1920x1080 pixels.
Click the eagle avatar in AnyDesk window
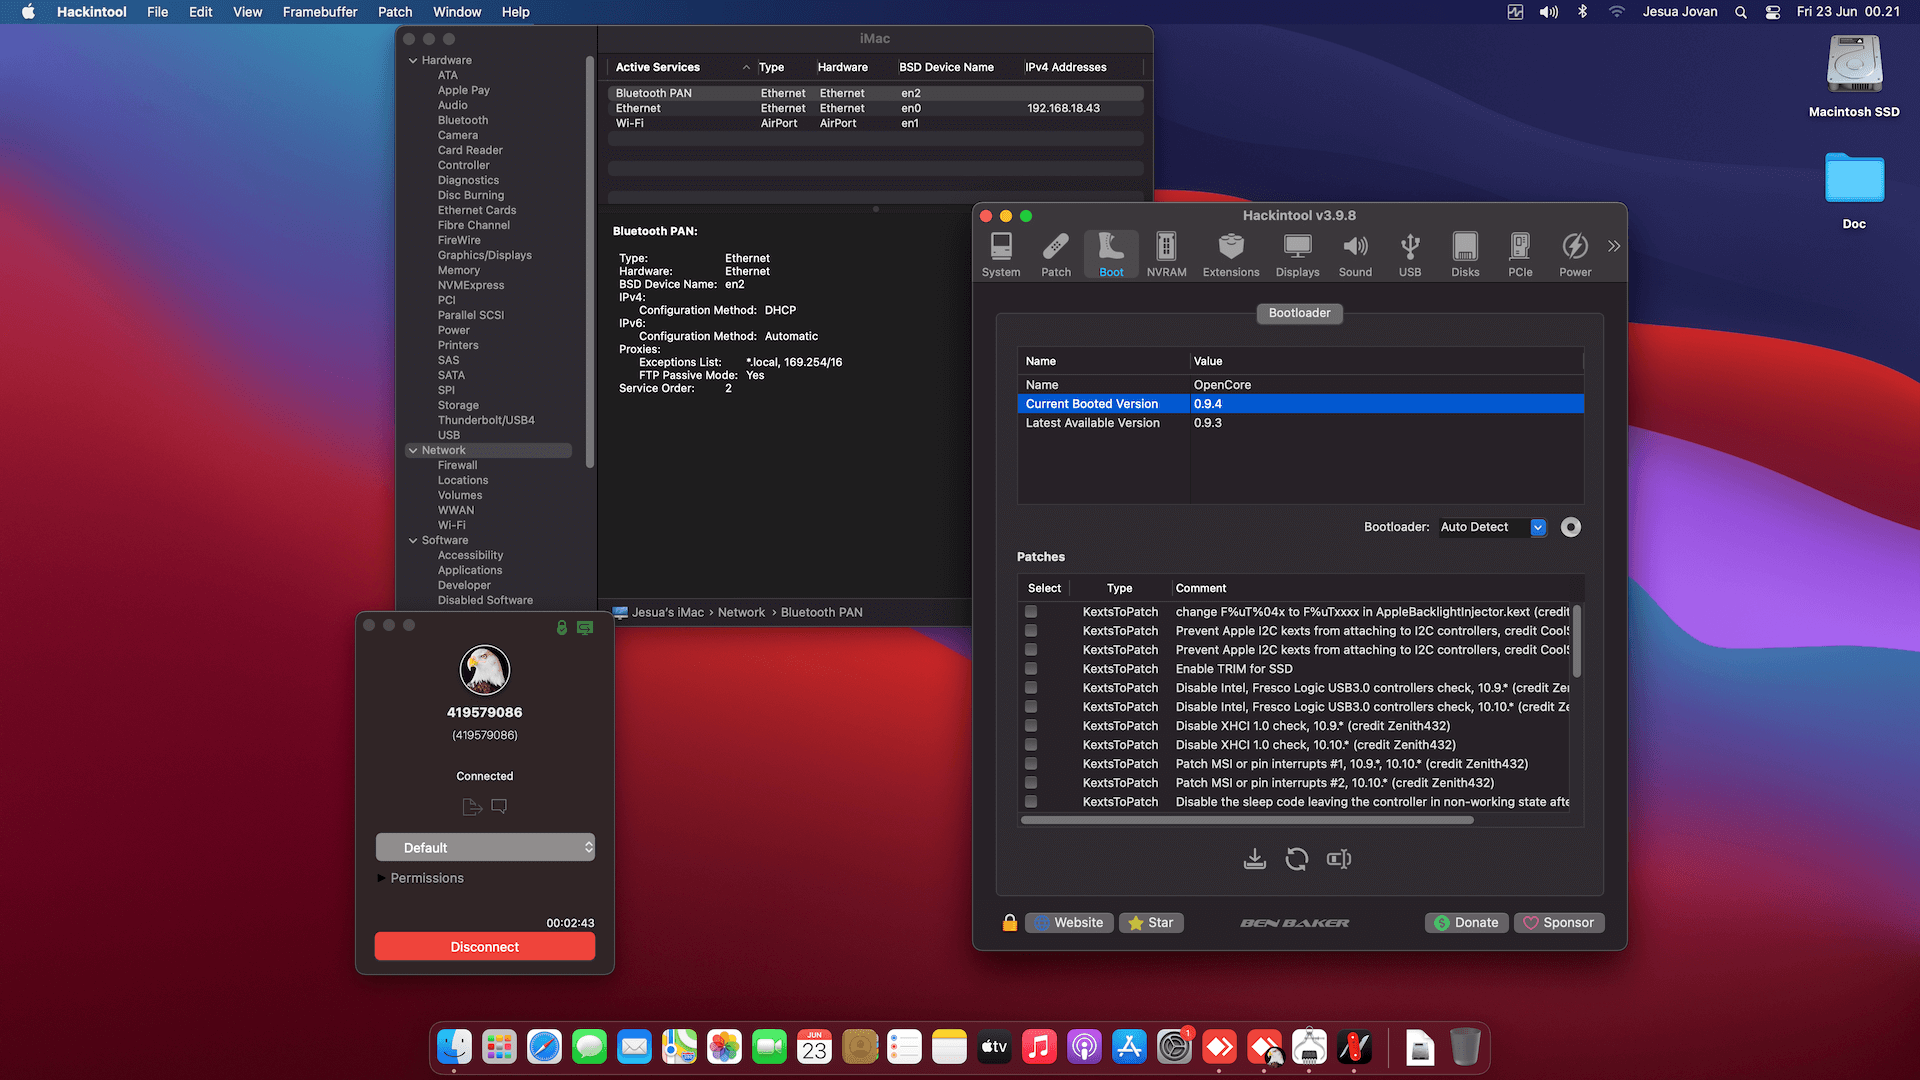coord(485,670)
